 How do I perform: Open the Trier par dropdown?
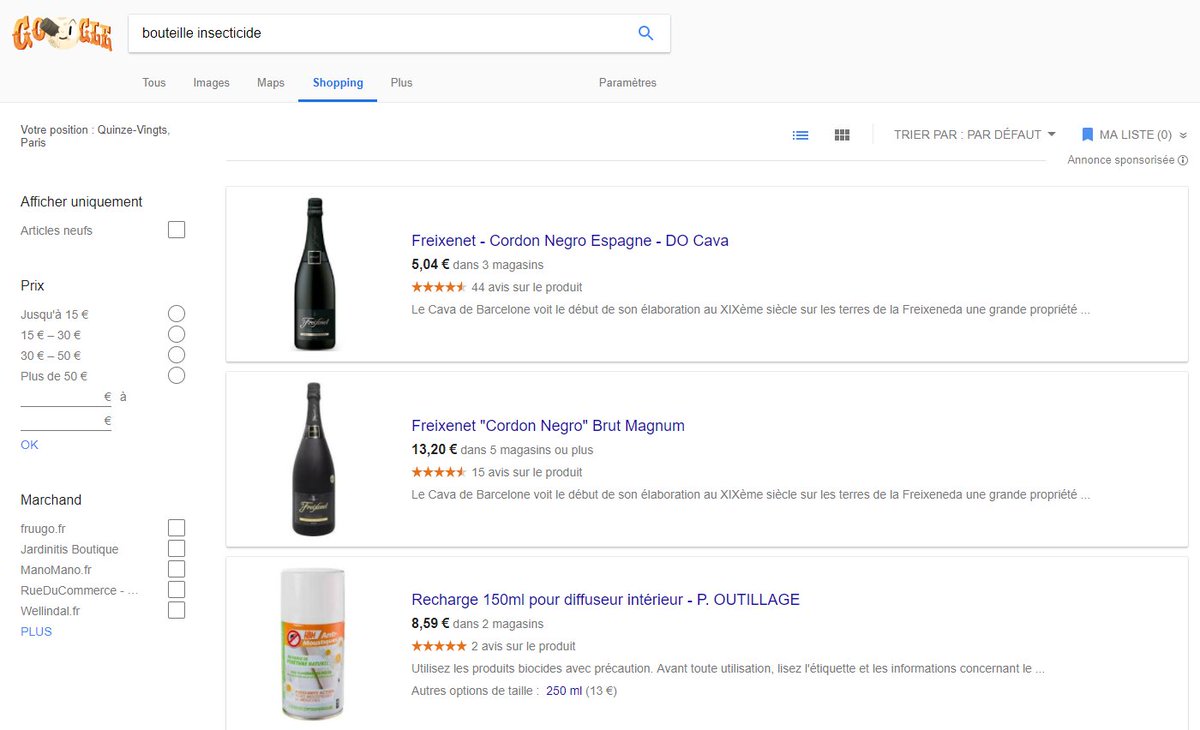point(975,135)
